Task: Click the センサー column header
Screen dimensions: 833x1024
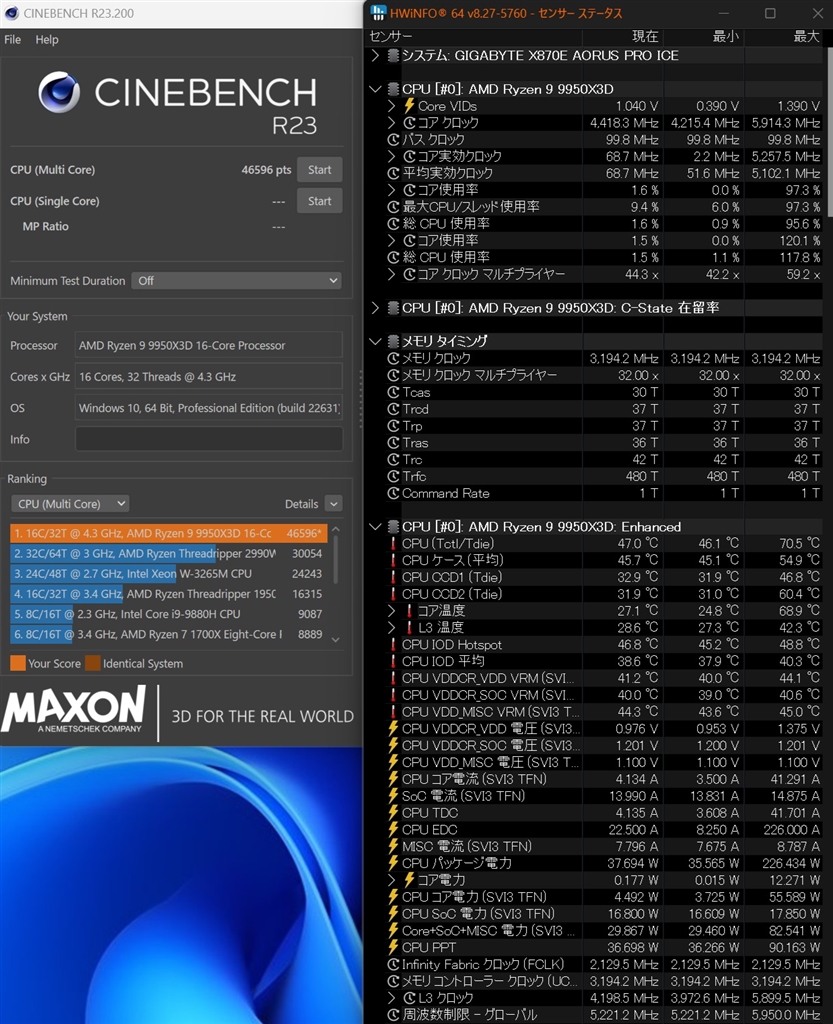Action: pos(391,37)
